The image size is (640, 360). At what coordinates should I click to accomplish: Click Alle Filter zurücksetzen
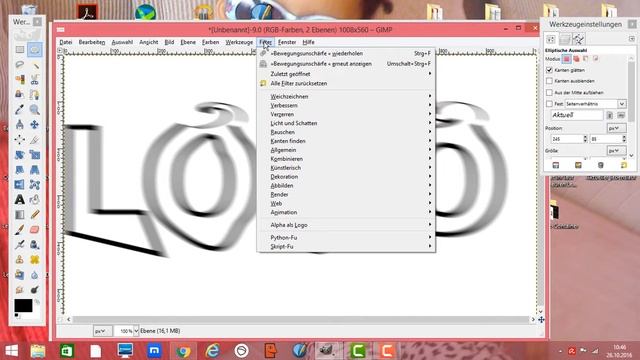pyautogui.click(x=346, y=83)
